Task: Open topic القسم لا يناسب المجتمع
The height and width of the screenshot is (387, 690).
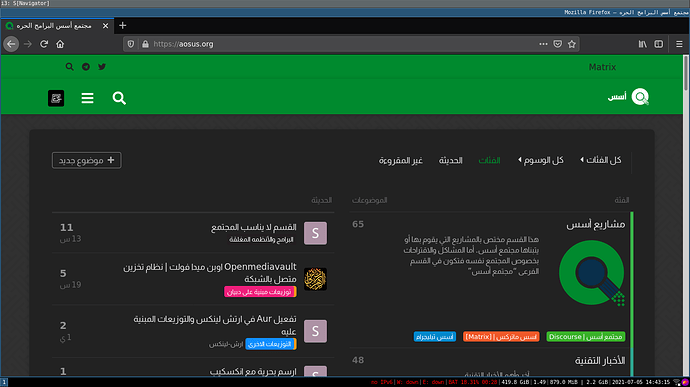Action: coord(254,227)
